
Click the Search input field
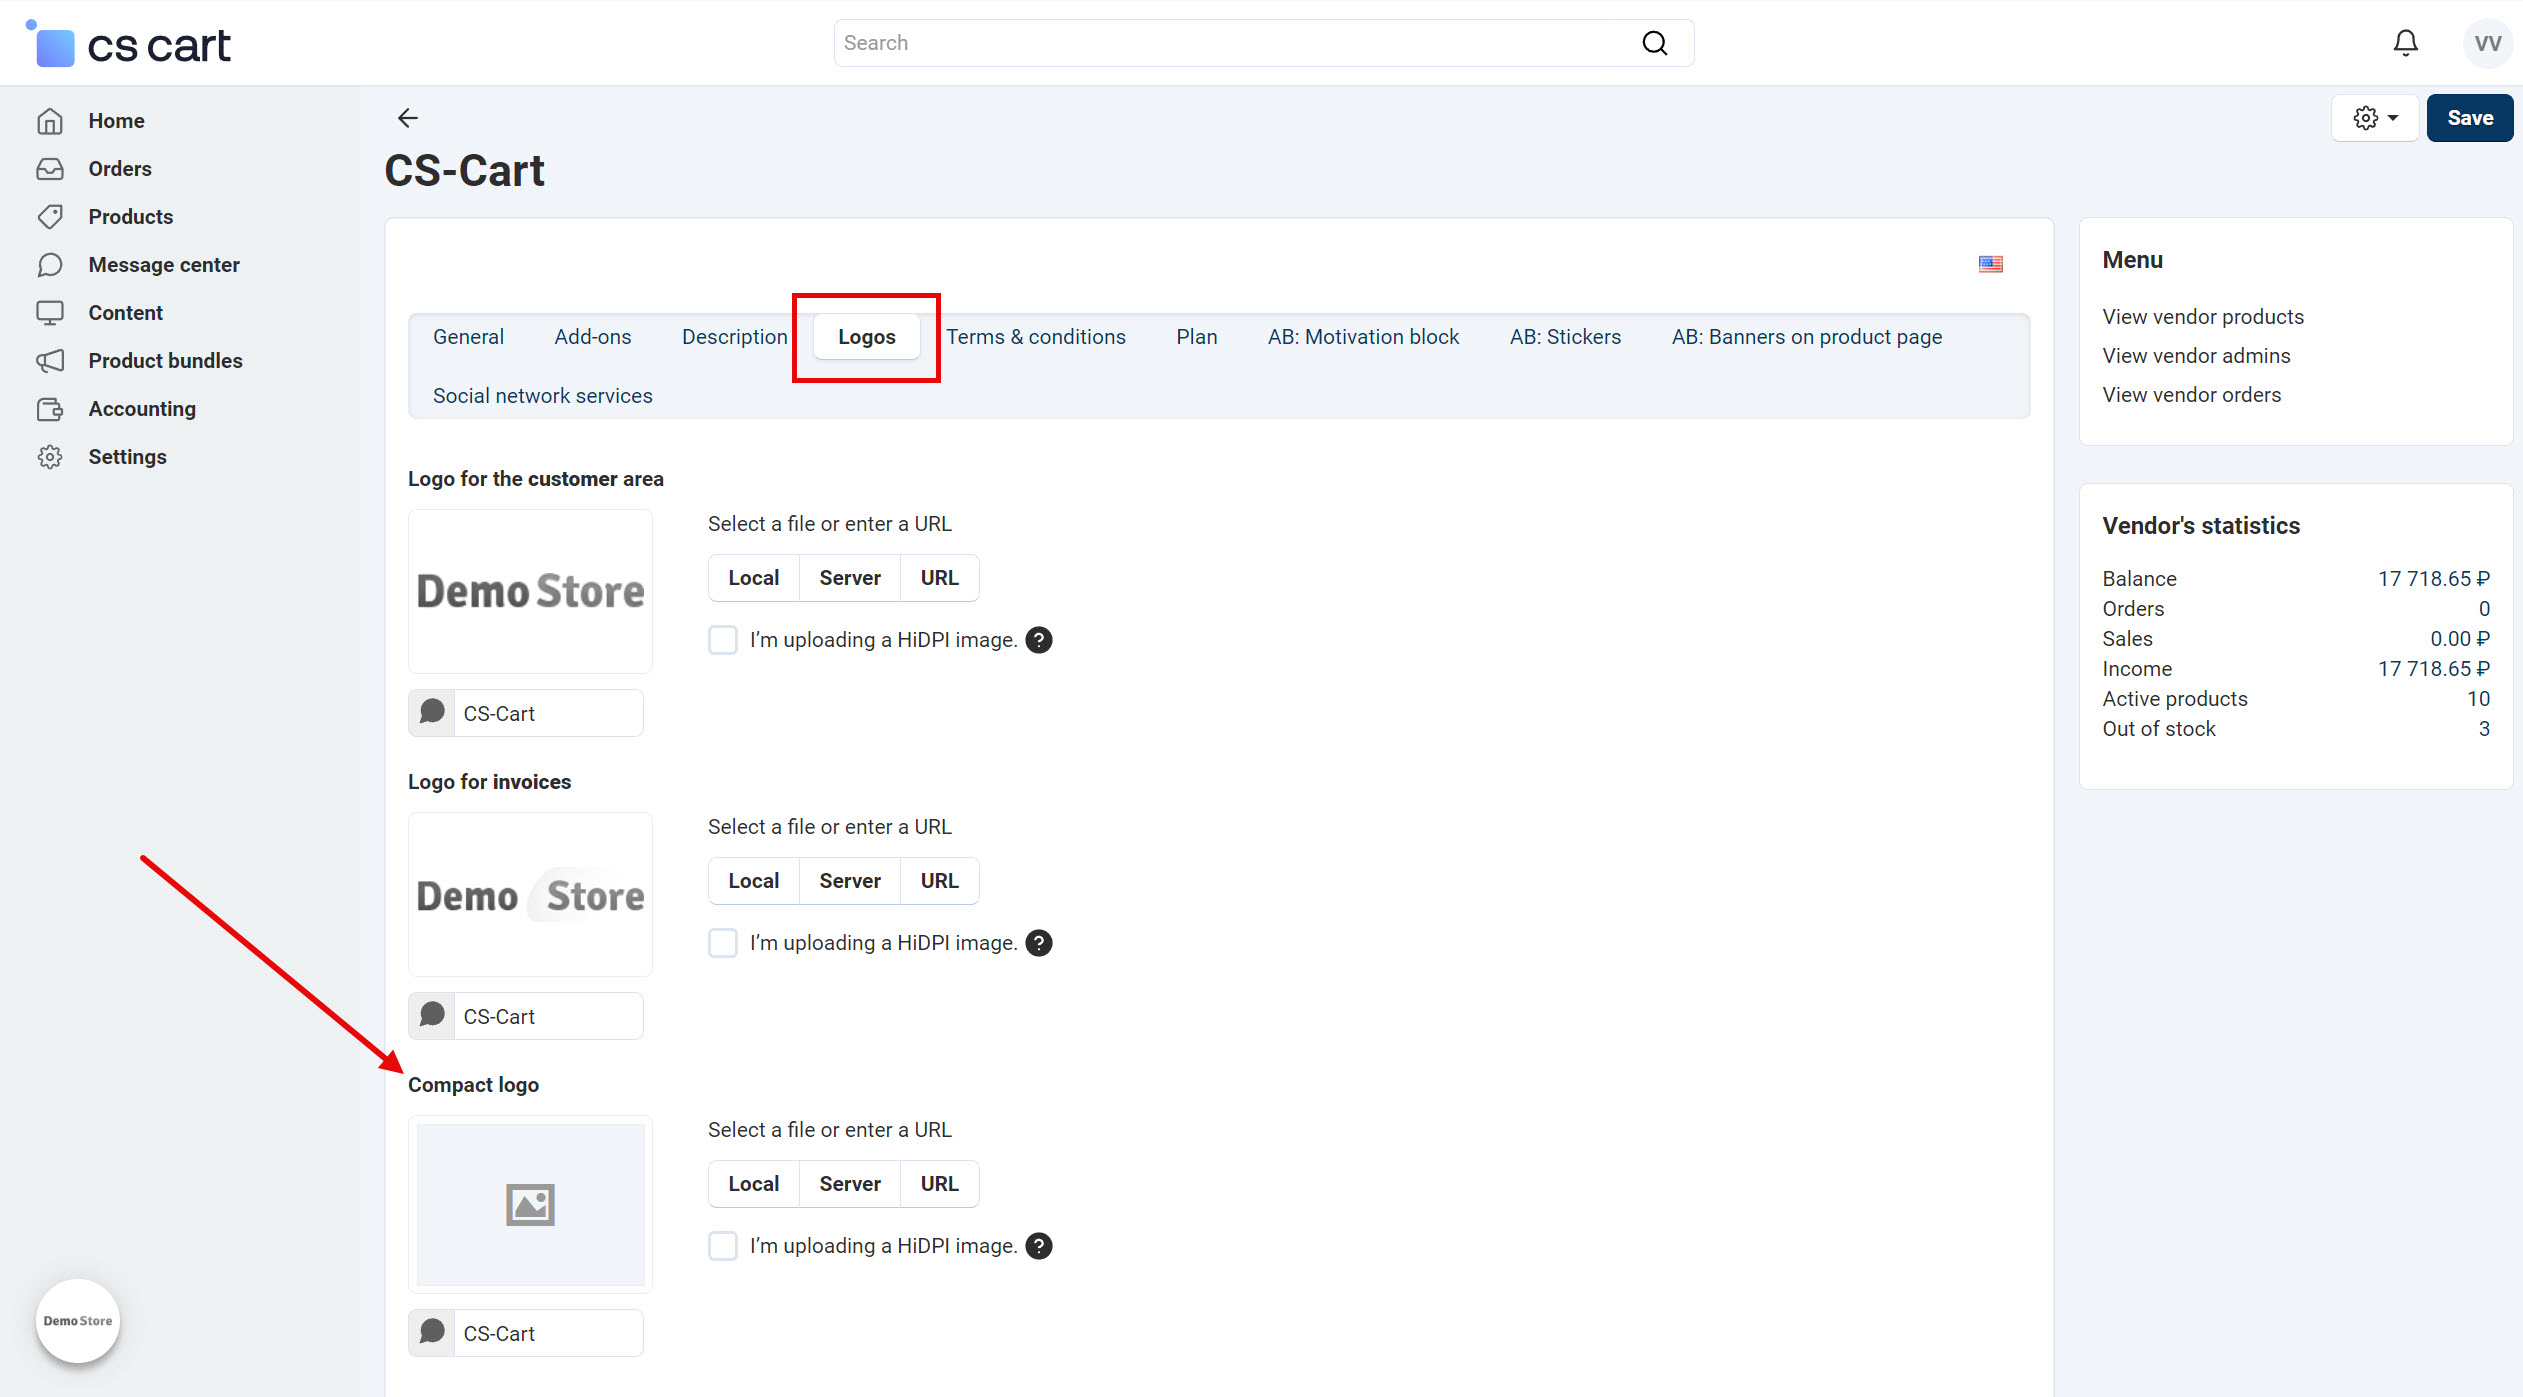click(1230, 43)
